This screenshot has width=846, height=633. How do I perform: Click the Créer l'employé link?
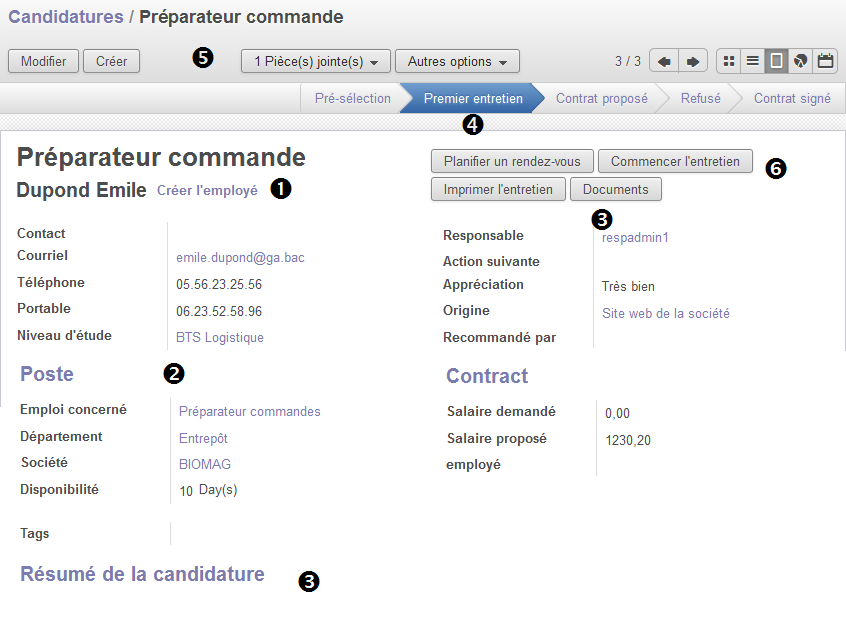pos(207,190)
